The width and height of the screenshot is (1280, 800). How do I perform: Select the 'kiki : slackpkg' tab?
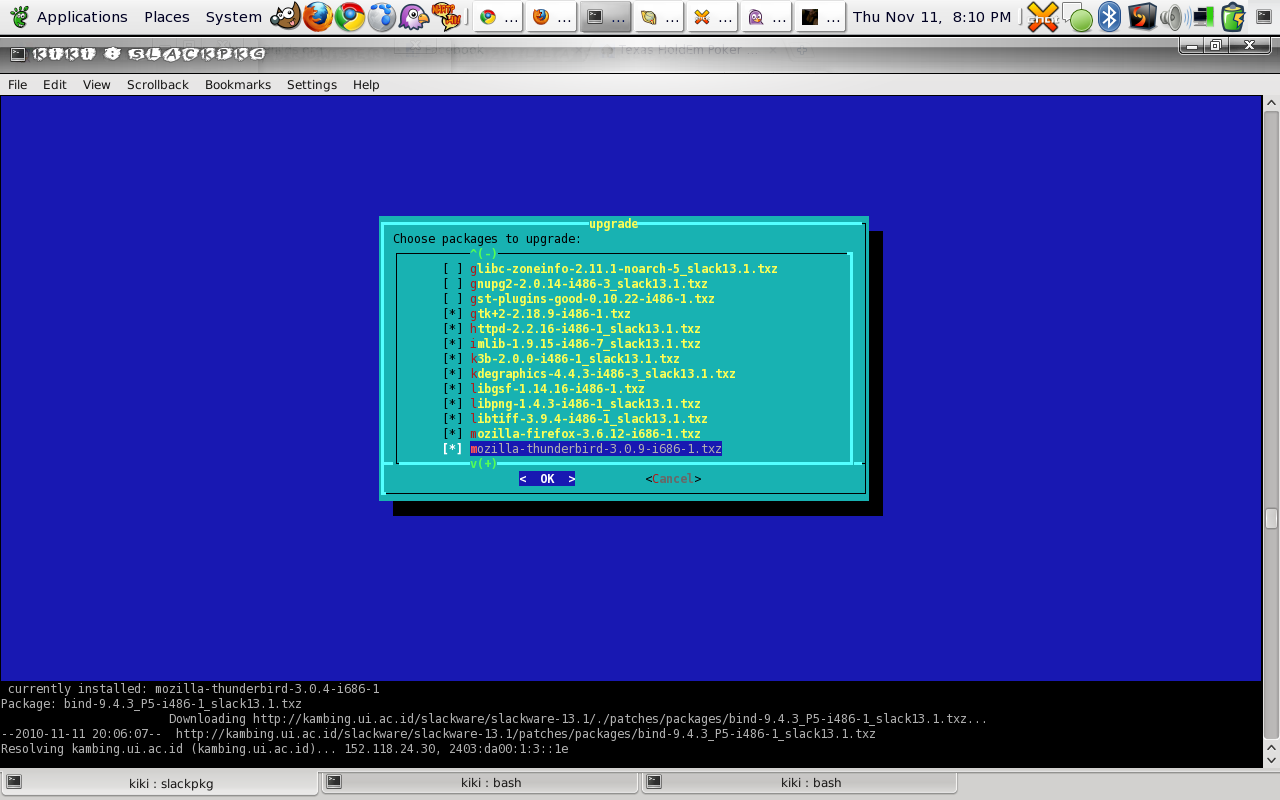pyautogui.click(x=160, y=783)
